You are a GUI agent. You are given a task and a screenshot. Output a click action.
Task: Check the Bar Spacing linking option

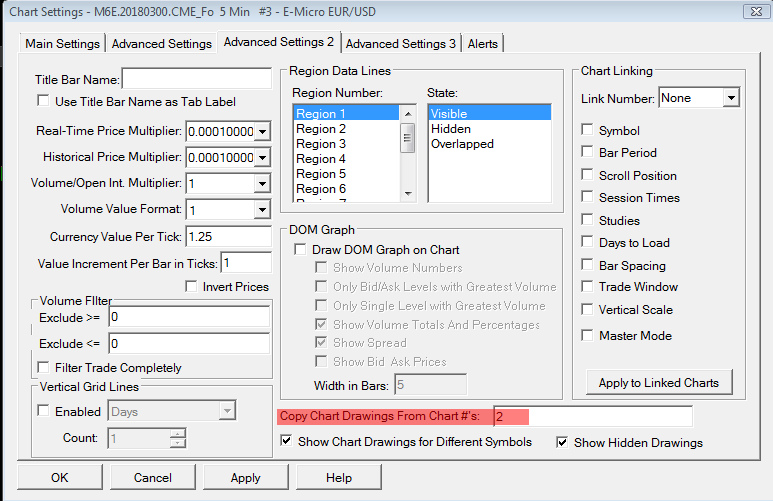tap(587, 265)
